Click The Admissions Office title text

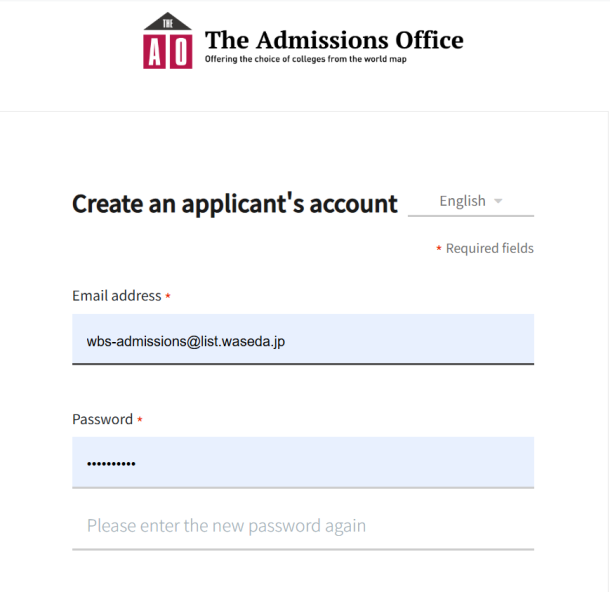pyautogui.click(x=334, y=40)
